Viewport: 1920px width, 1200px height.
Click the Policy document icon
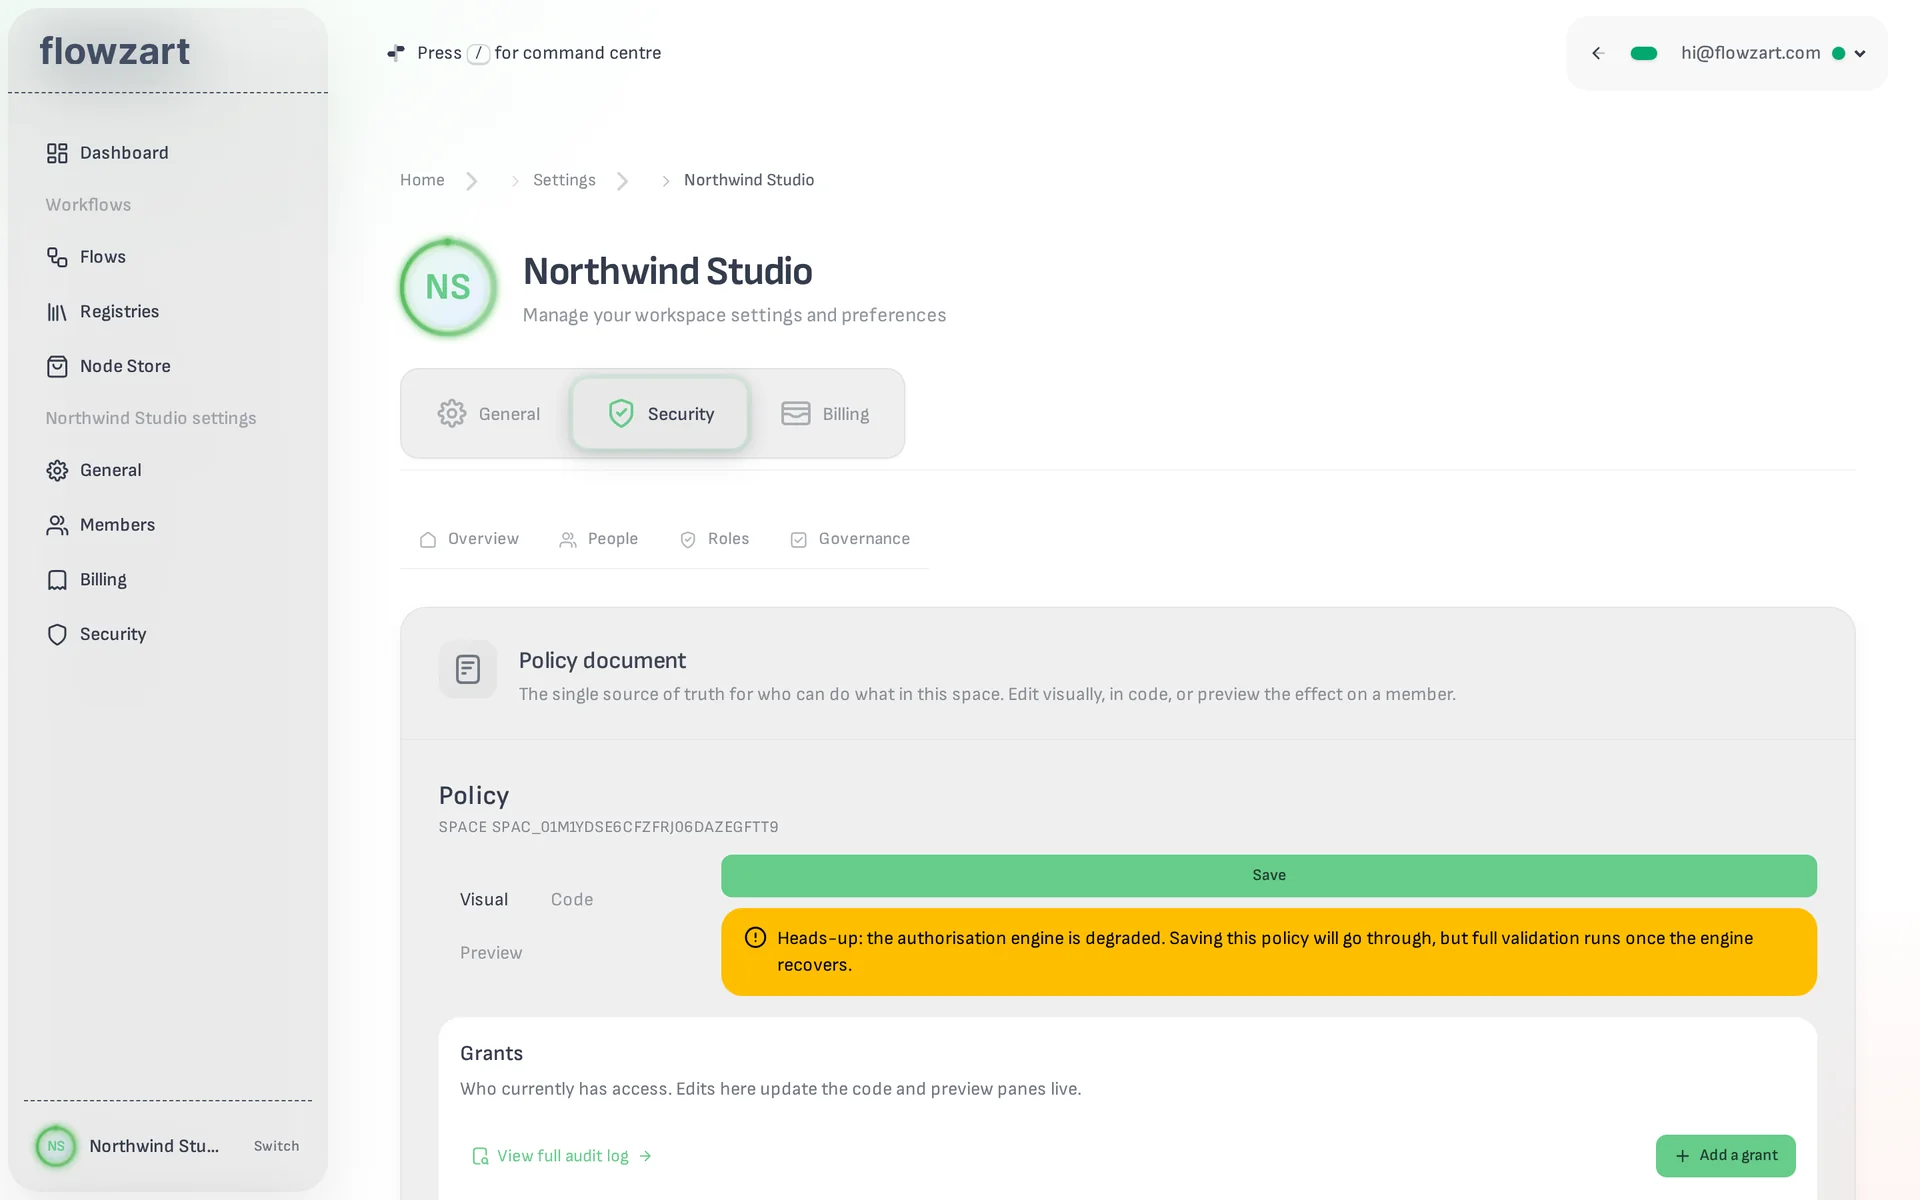[x=468, y=669]
